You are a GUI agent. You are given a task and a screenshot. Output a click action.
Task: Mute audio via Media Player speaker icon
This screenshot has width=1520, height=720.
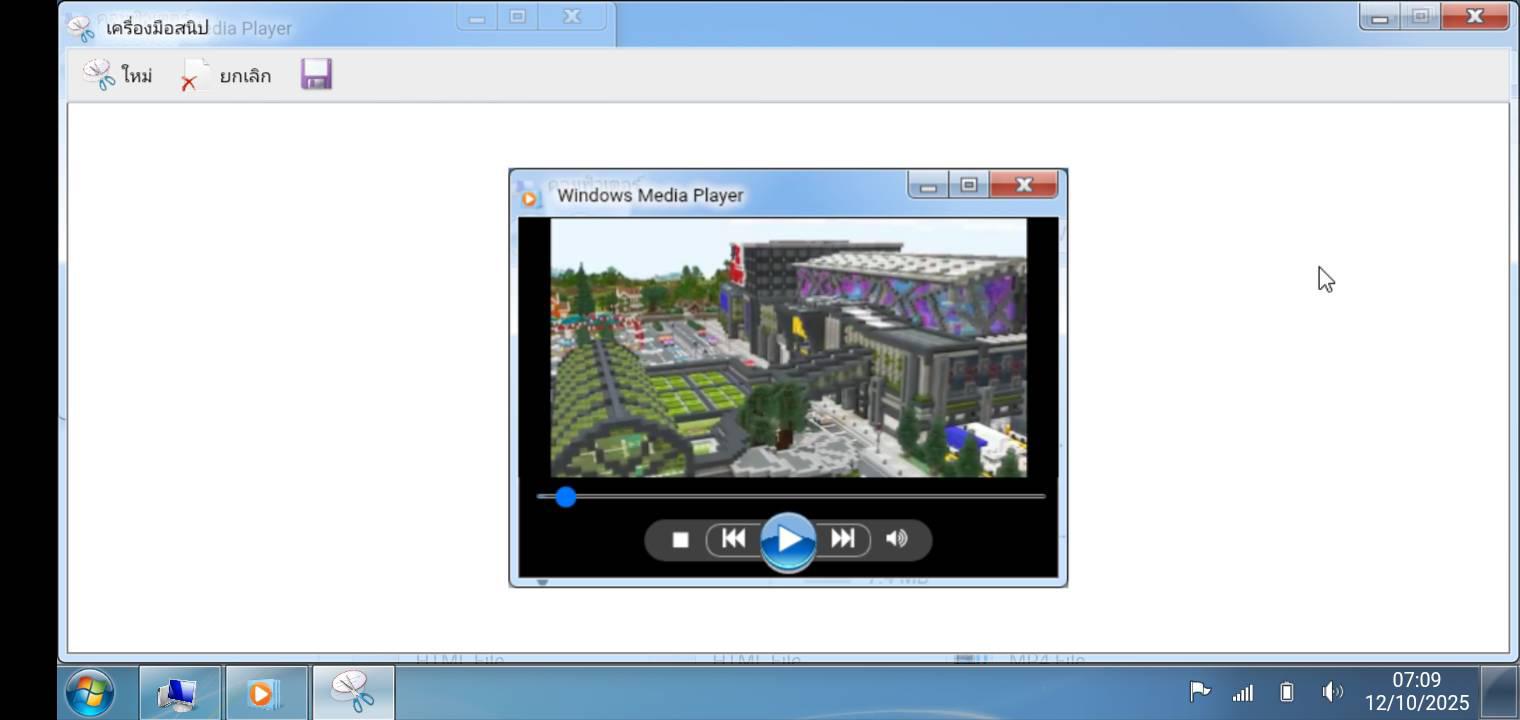[x=897, y=539]
